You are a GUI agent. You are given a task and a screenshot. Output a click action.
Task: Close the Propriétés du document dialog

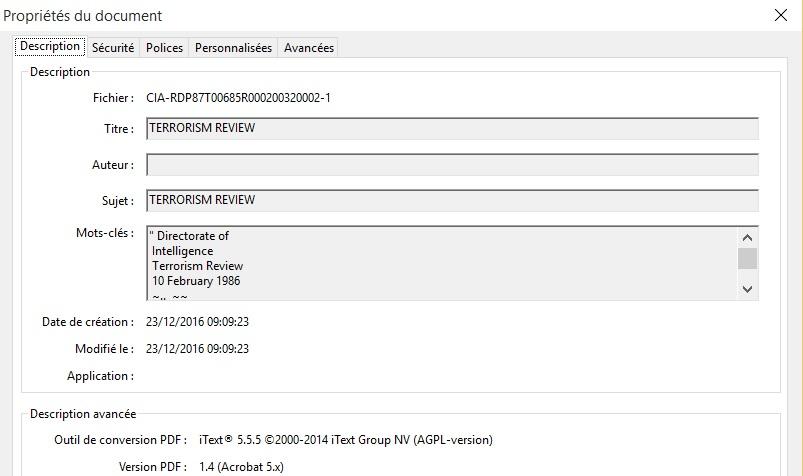point(780,15)
